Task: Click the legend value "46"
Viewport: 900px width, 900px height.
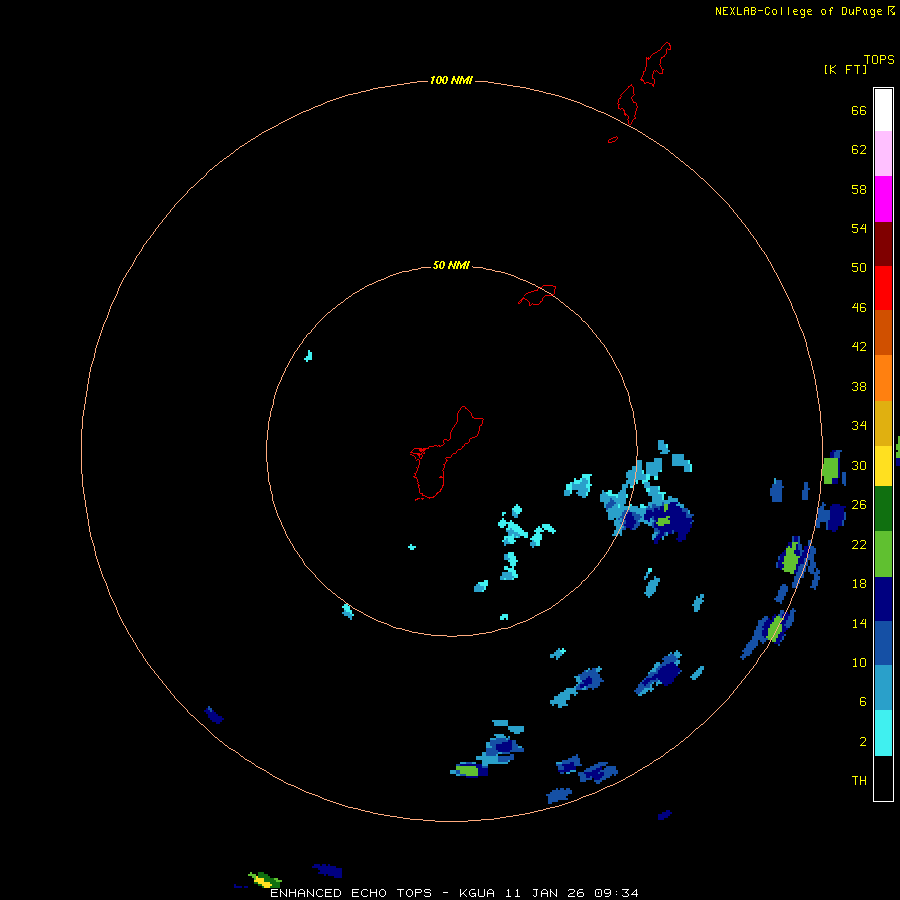Action: point(859,308)
